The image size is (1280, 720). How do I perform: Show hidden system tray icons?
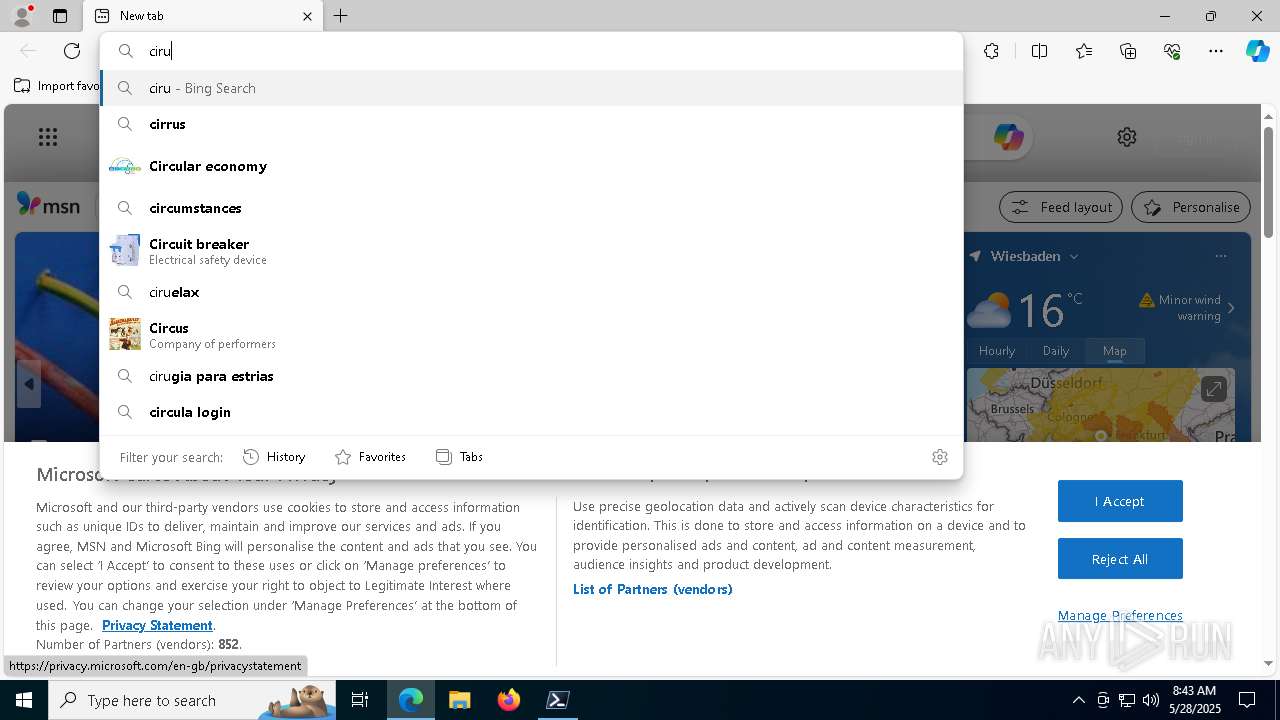pyautogui.click(x=1078, y=700)
